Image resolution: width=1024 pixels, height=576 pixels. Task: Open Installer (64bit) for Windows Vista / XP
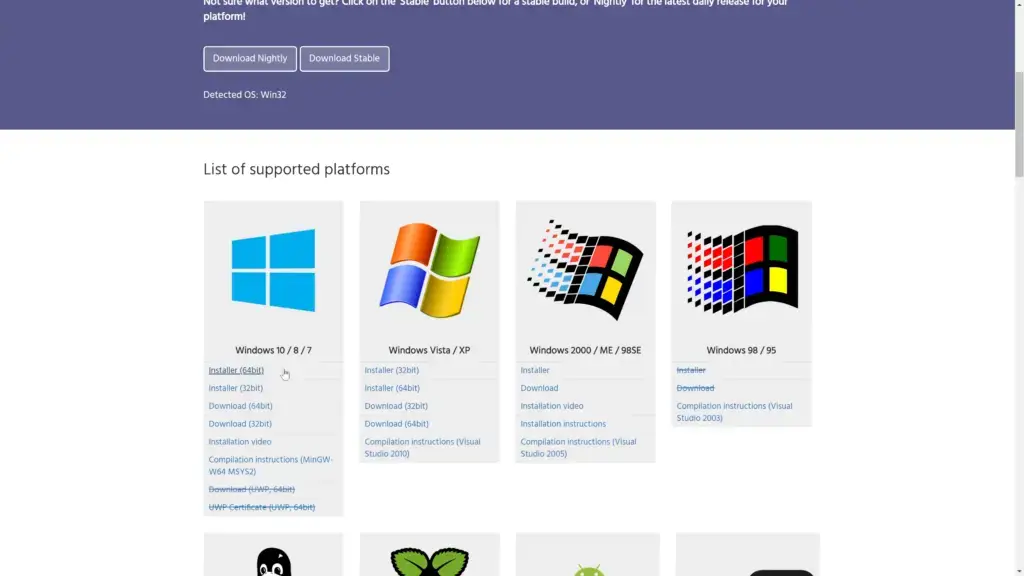[392, 388]
